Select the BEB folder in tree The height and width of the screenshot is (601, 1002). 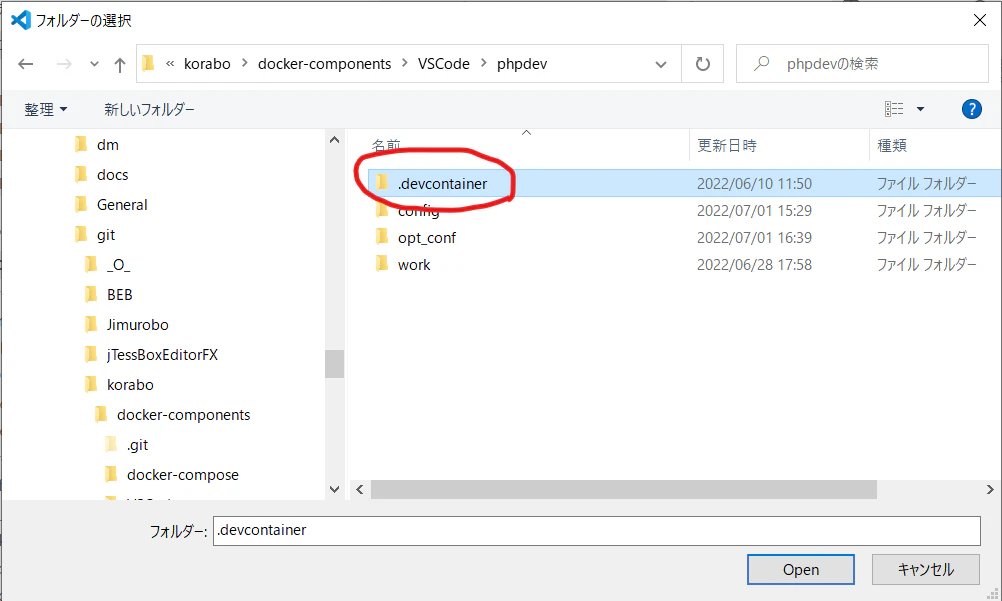[x=119, y=295]
